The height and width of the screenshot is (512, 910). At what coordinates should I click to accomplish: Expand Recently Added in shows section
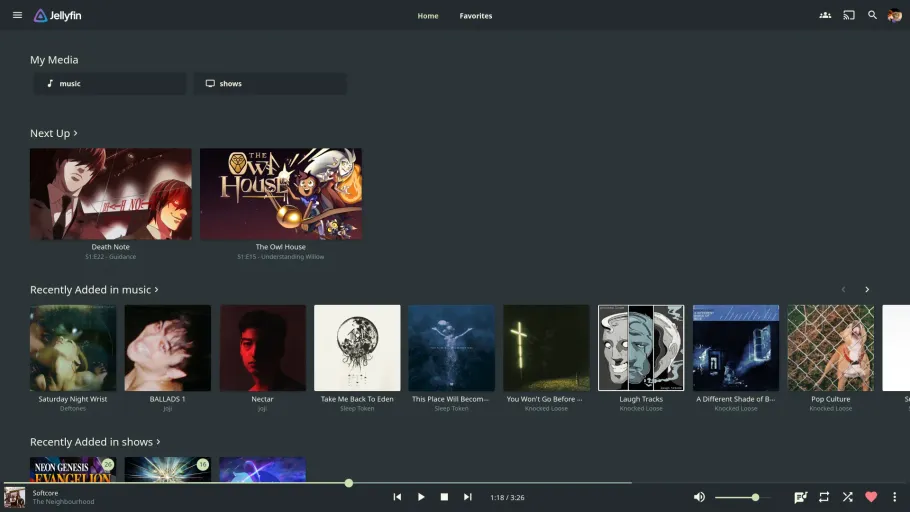(x=95, y=442)
